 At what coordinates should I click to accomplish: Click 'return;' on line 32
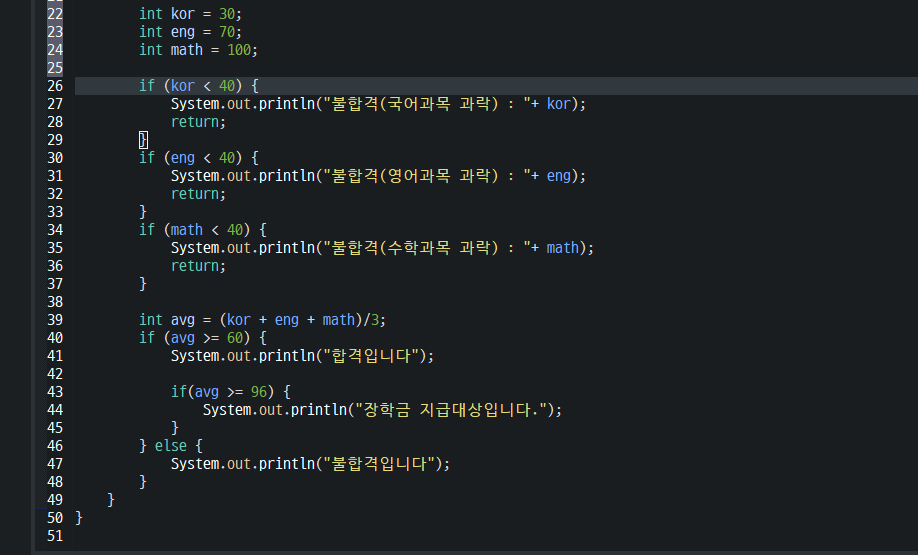point(198,194)
